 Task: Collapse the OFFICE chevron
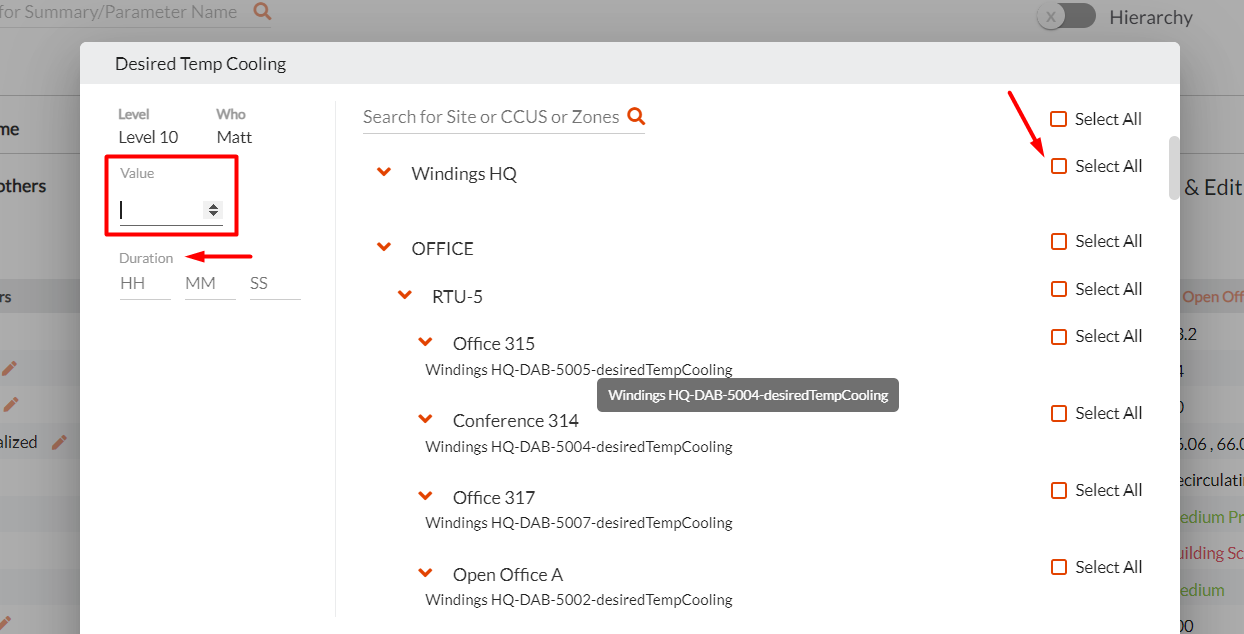click(383, 247)
